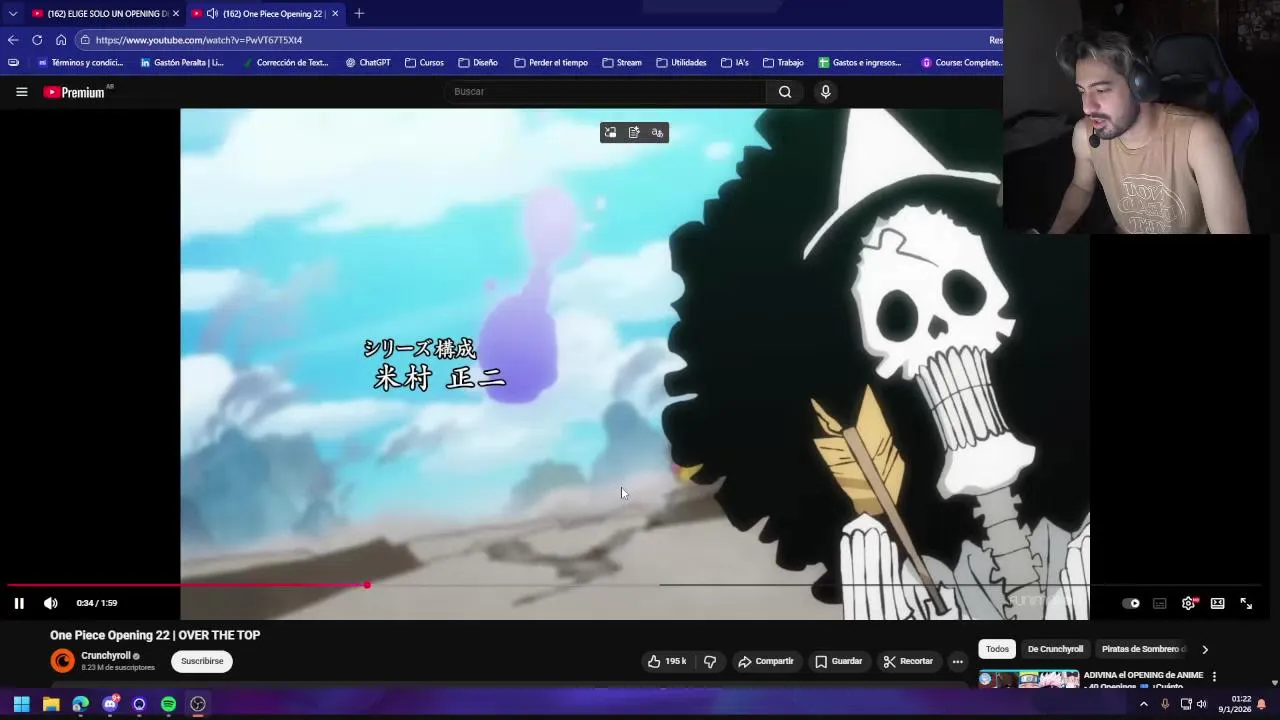Open a new browser tab
The width and height of the screenshot is (1280, 720).
click(359, 14)
